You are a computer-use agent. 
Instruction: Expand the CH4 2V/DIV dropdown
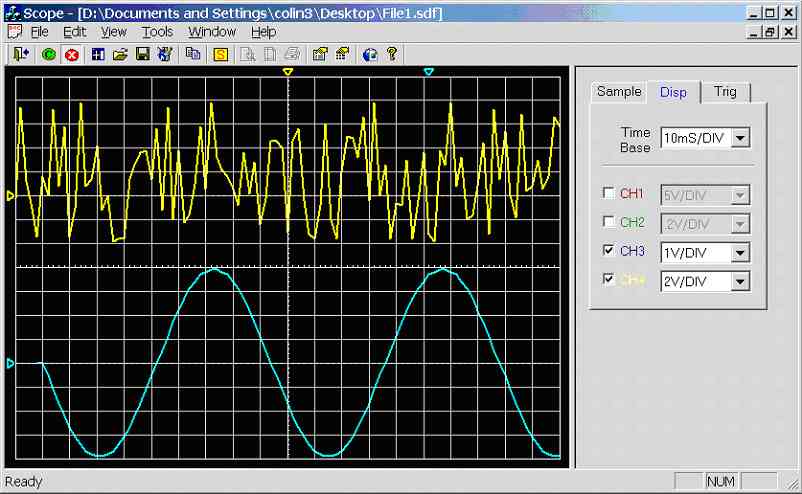[x=740, y=282]
